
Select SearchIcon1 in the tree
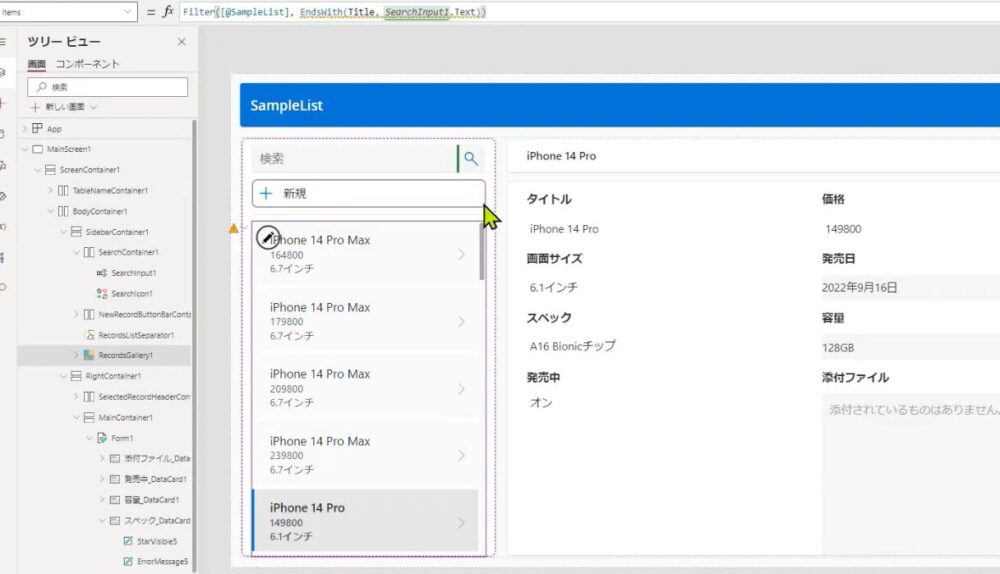point(131,293)
